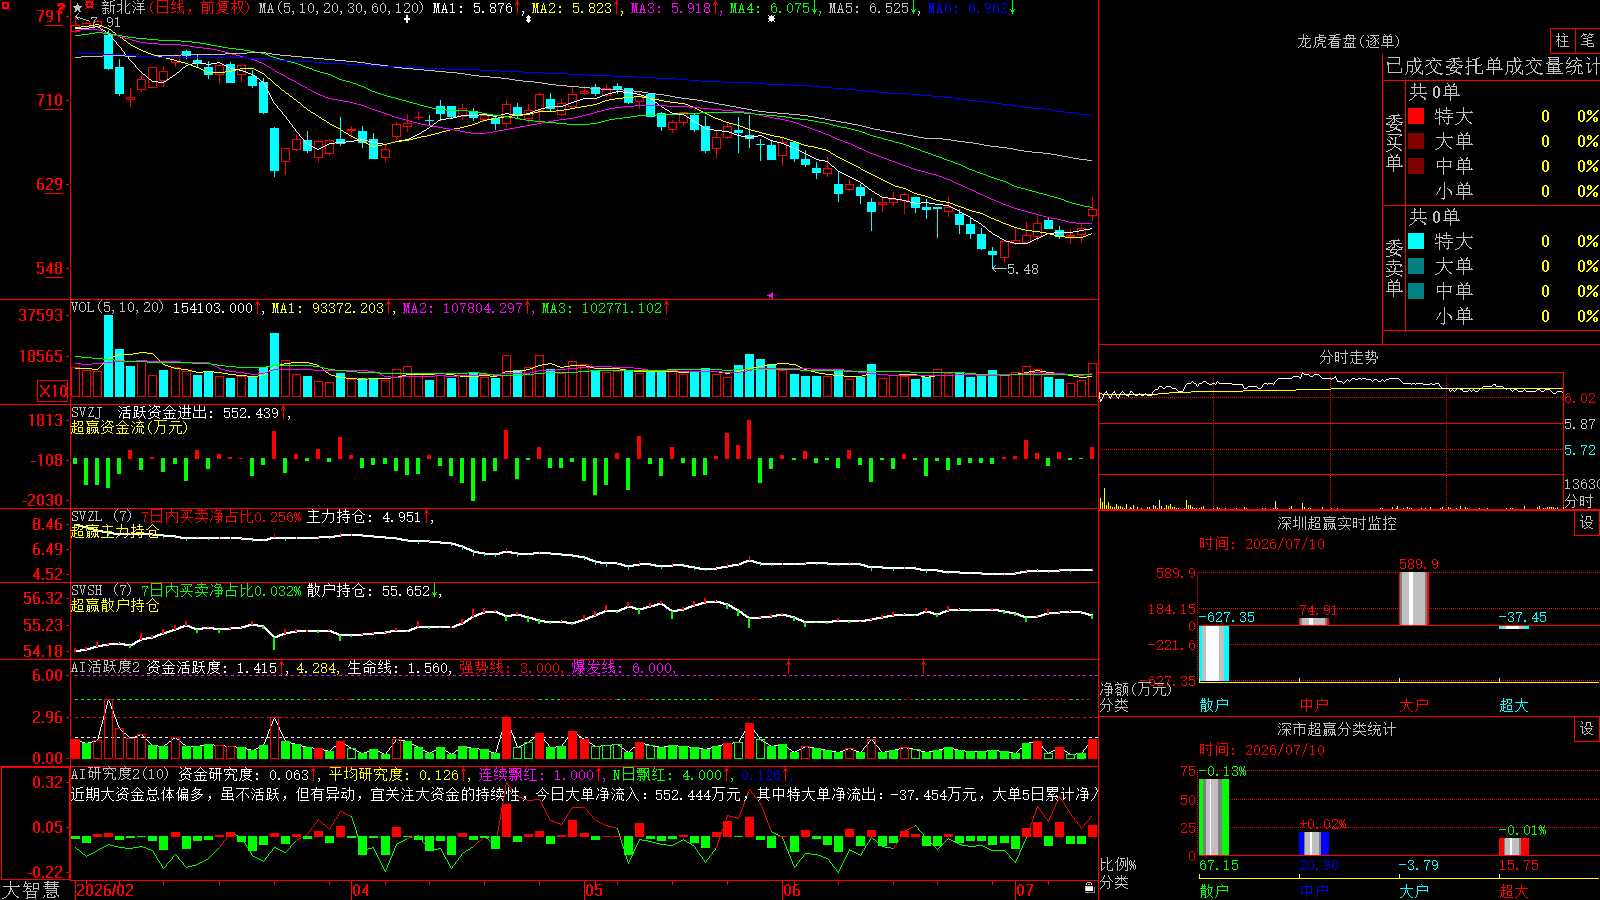Click the 2026/02 date marker on timeline
1600x900 pixels.
click(105, 890)
